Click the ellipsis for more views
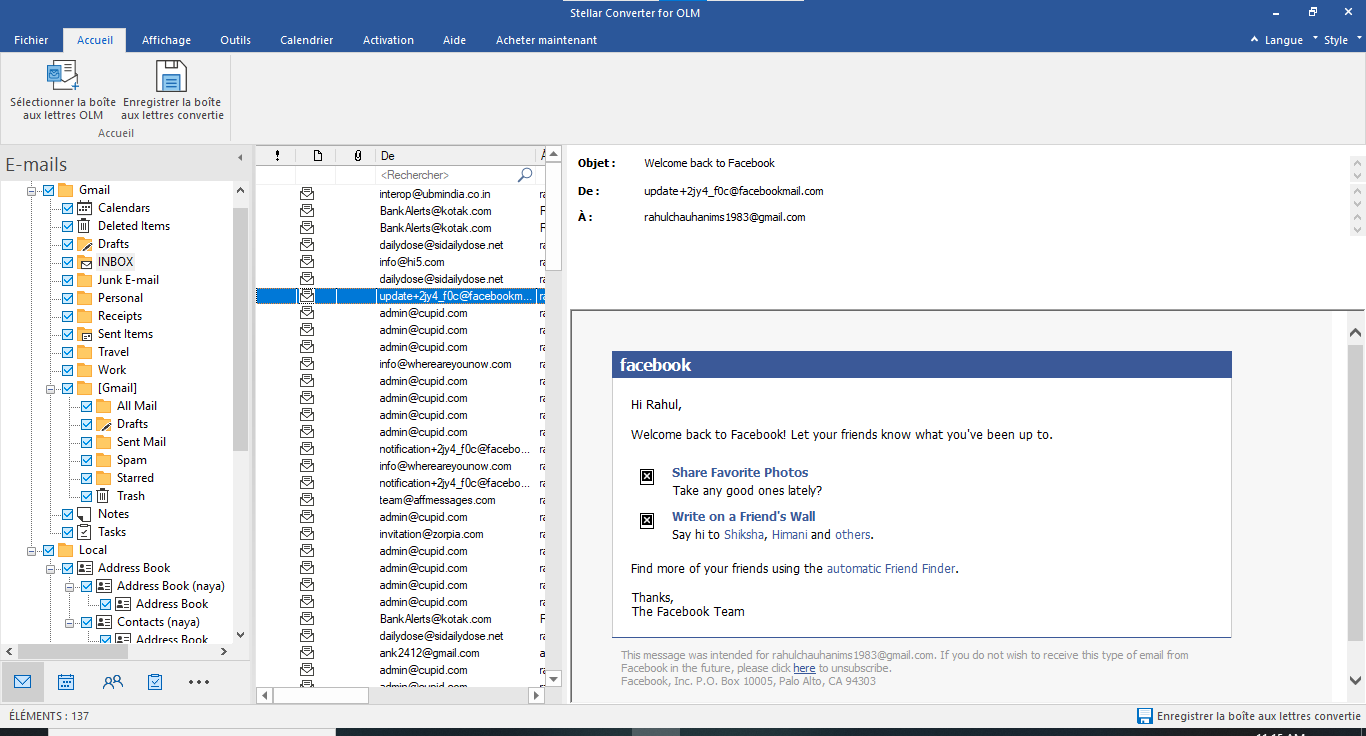 (198, 681)
